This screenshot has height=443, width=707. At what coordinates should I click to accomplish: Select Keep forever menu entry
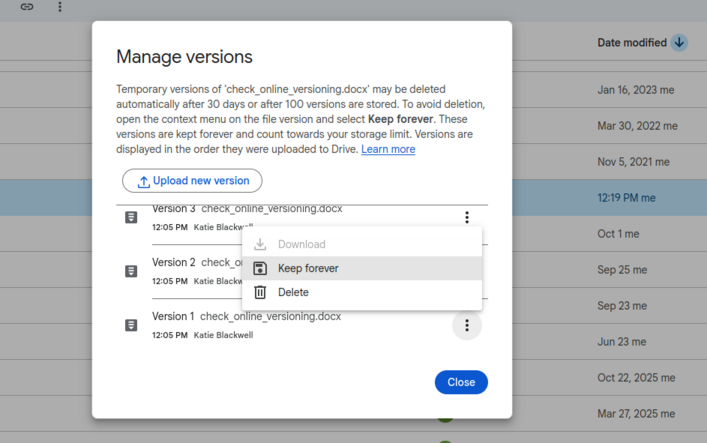click(x=362, y=268)
